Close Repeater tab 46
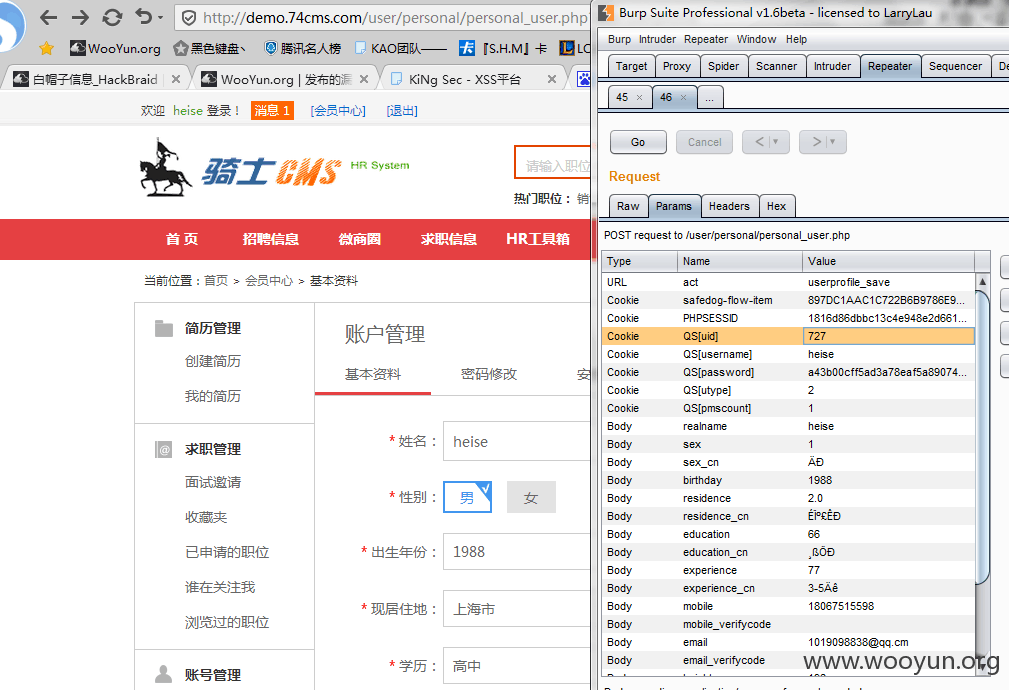 pyautogui.click(x=683, y=97)
